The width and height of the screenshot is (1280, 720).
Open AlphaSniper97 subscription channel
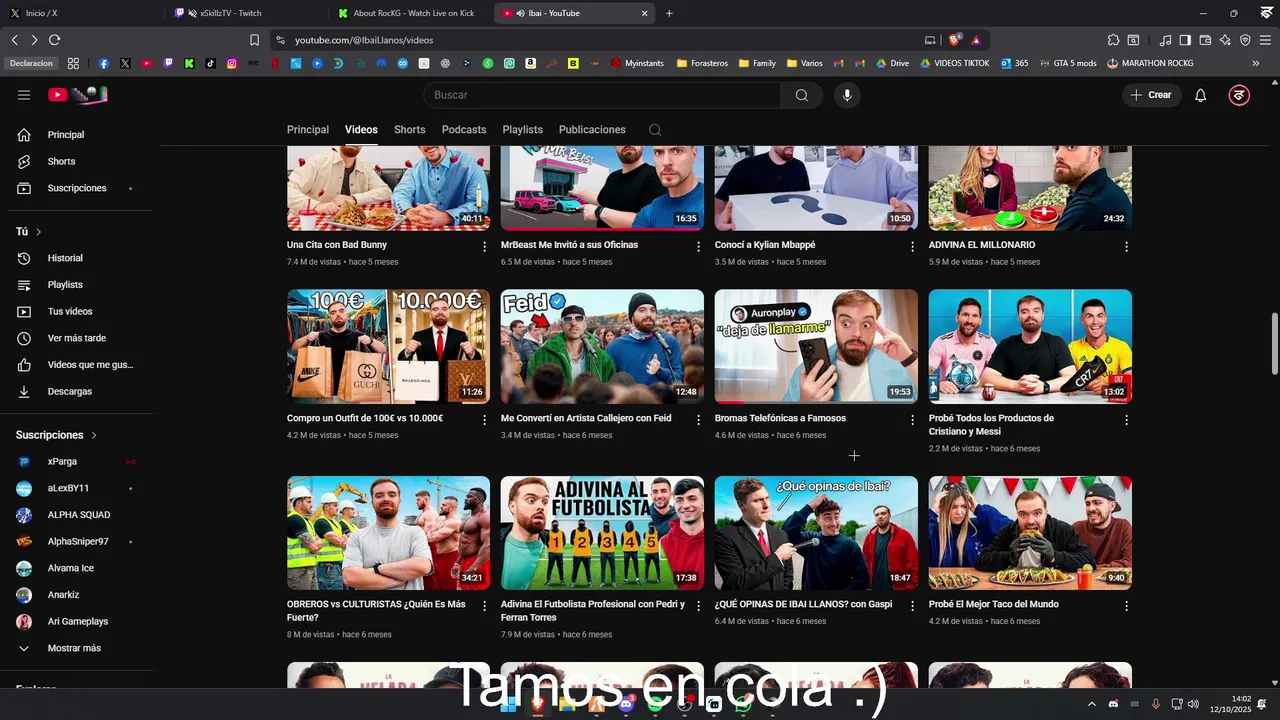pos(76,541)
